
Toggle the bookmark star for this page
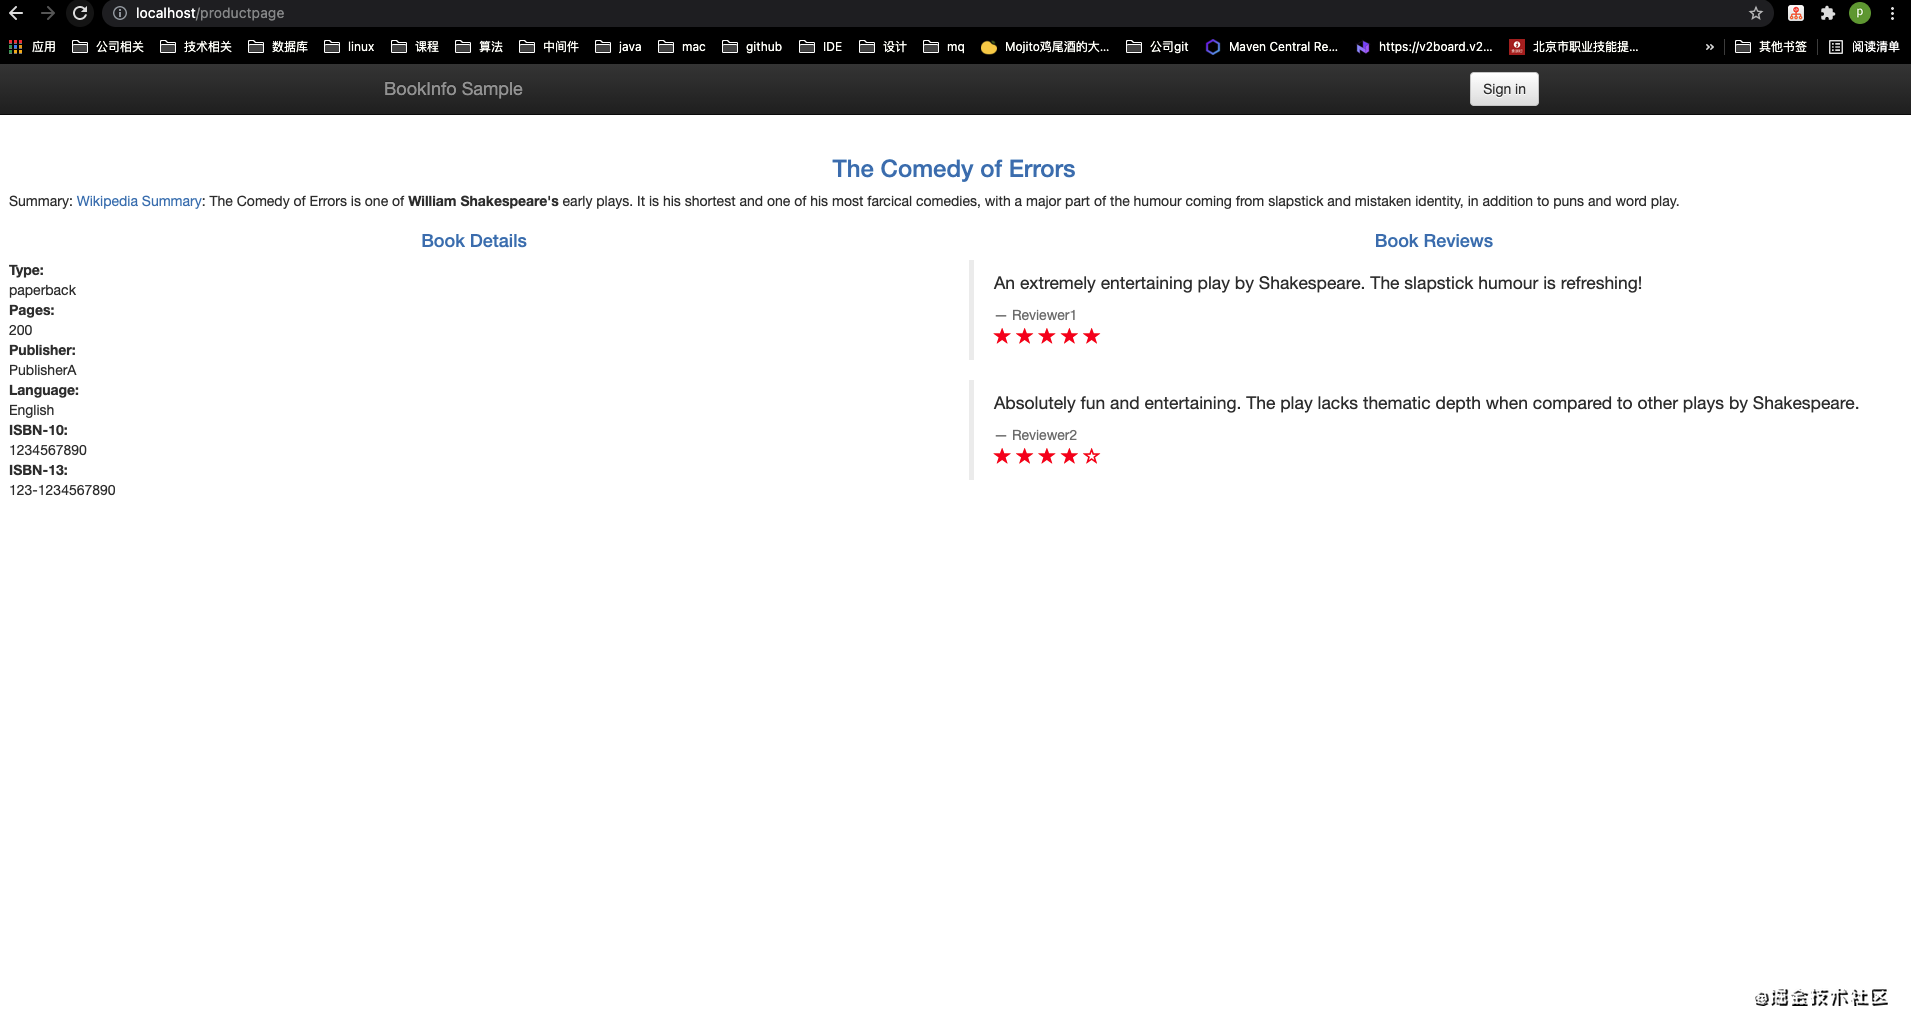(1755, 14)
